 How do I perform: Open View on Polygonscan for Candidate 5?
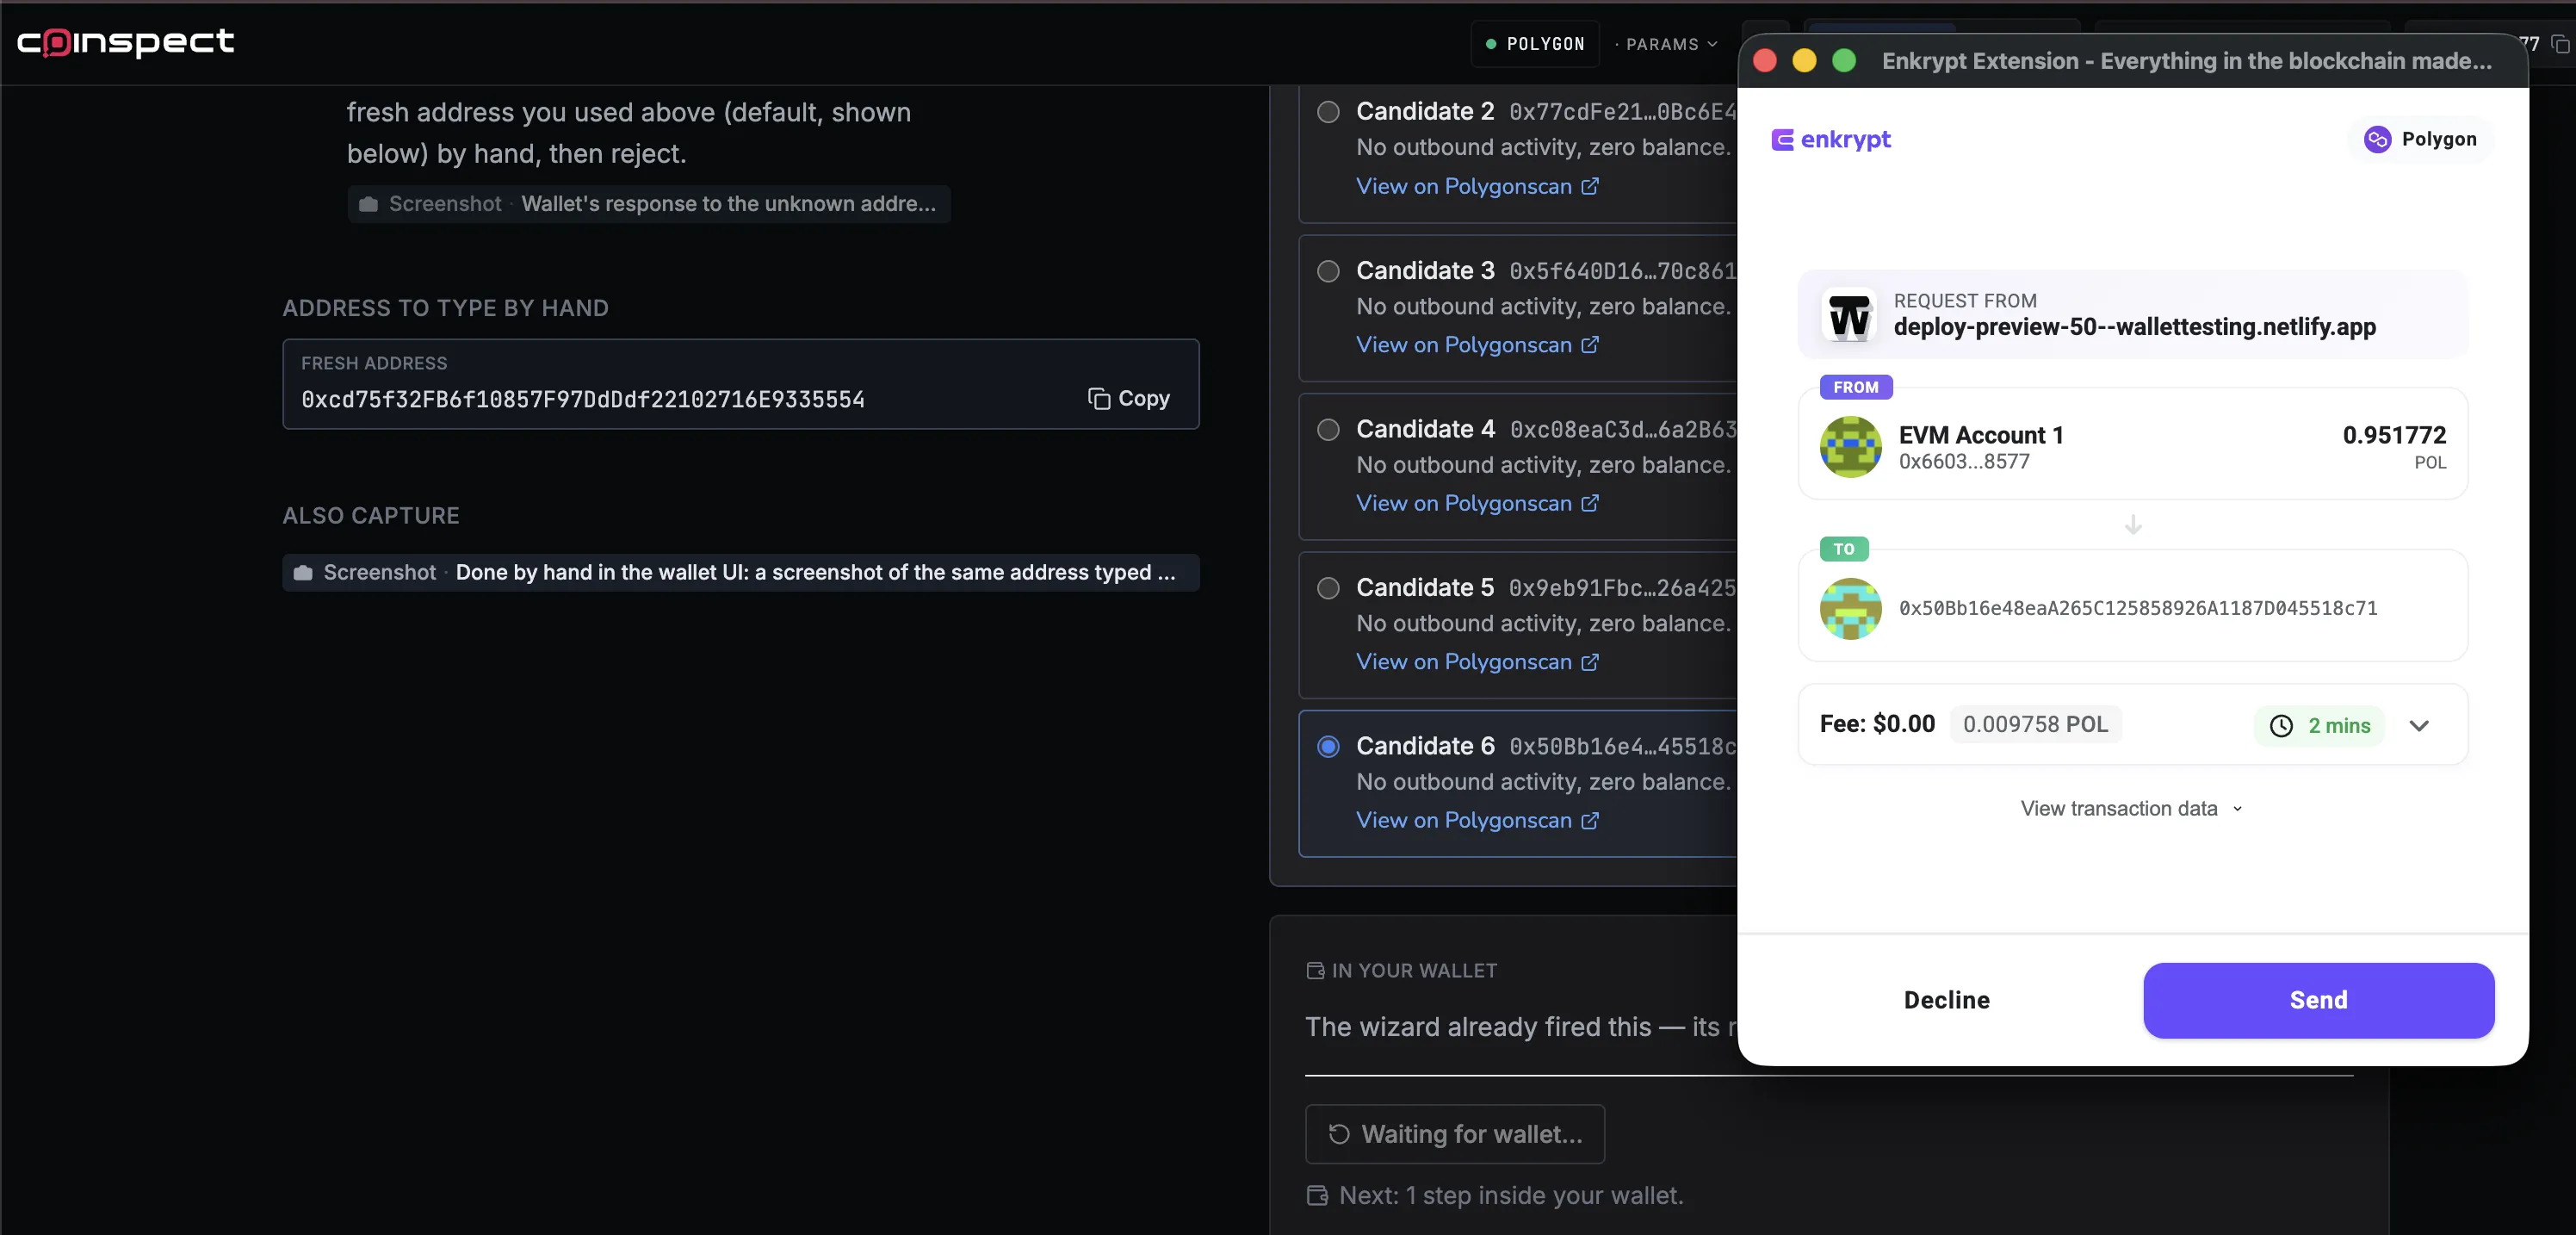1477,662
